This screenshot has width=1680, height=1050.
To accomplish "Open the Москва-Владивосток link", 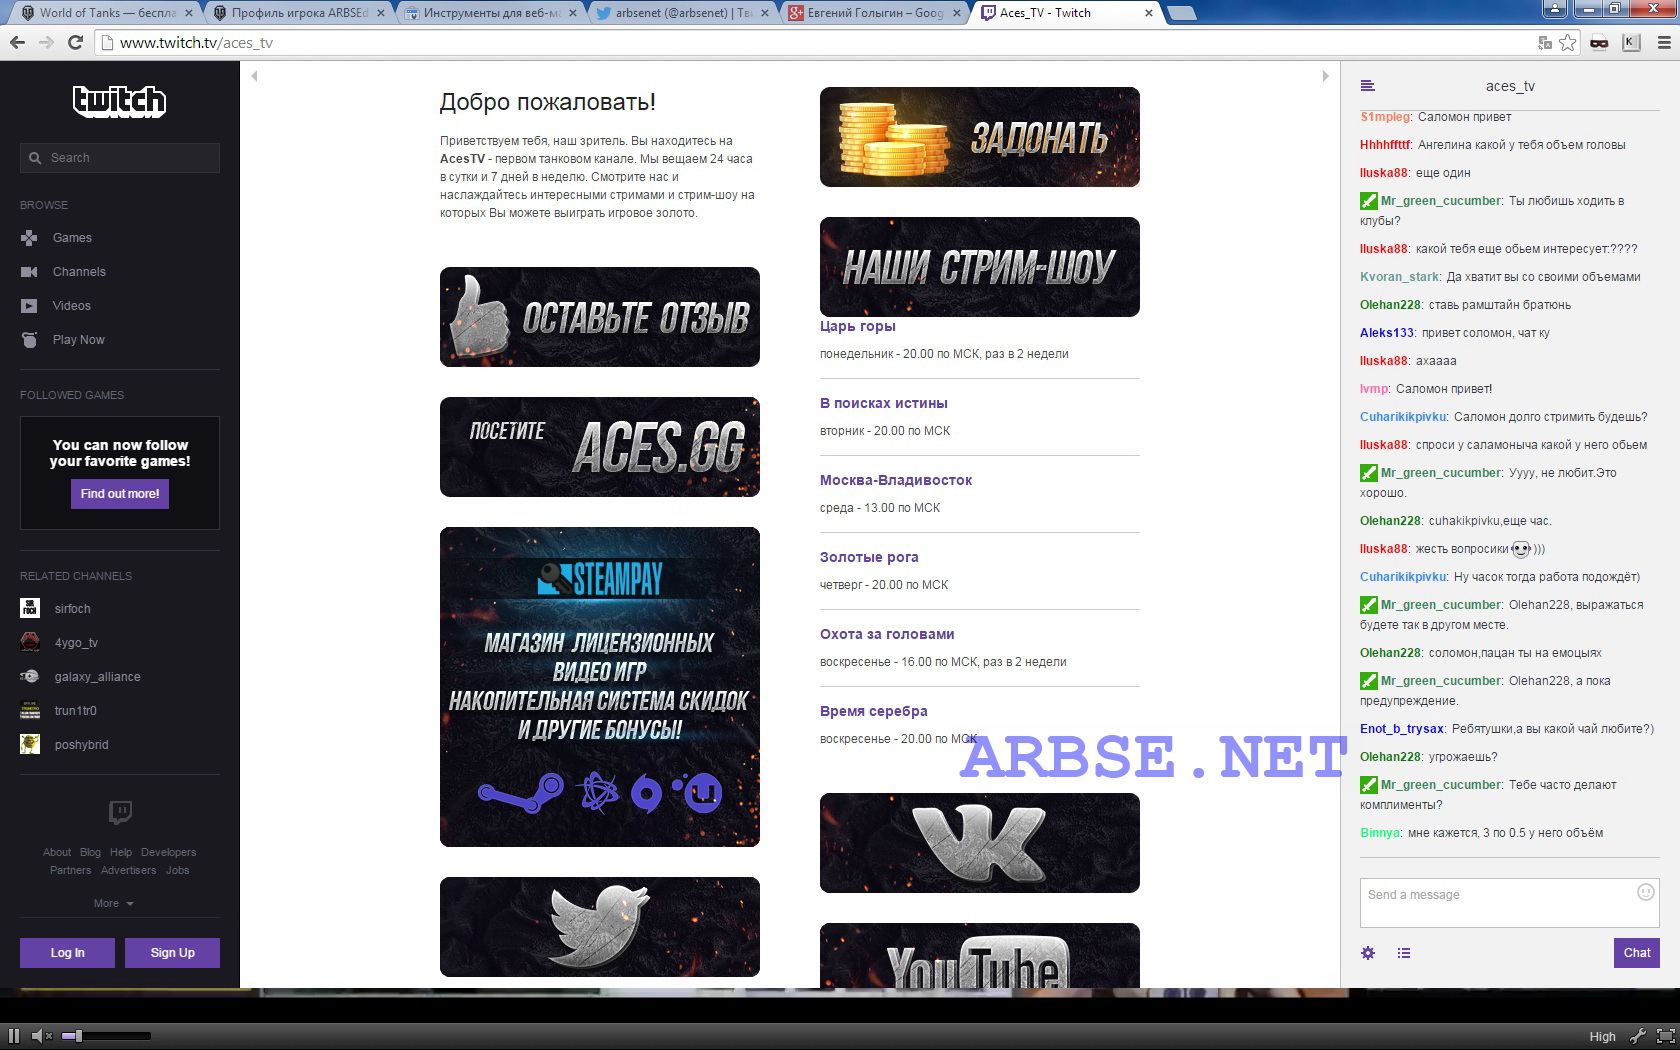I will pos(896,480).
